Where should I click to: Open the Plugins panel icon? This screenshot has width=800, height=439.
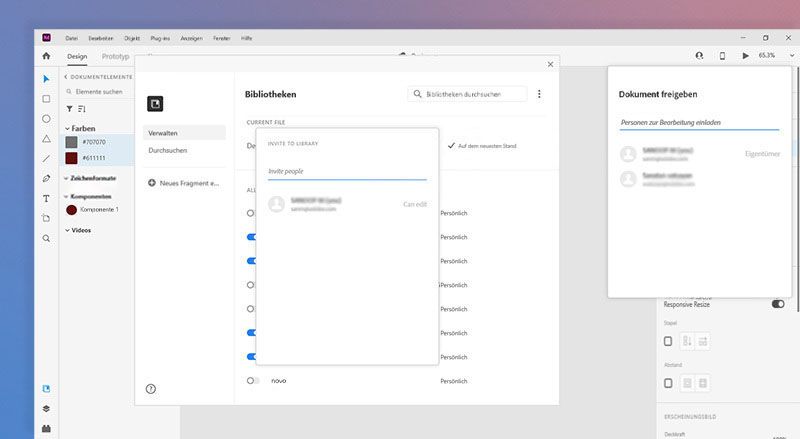point(46,429)
